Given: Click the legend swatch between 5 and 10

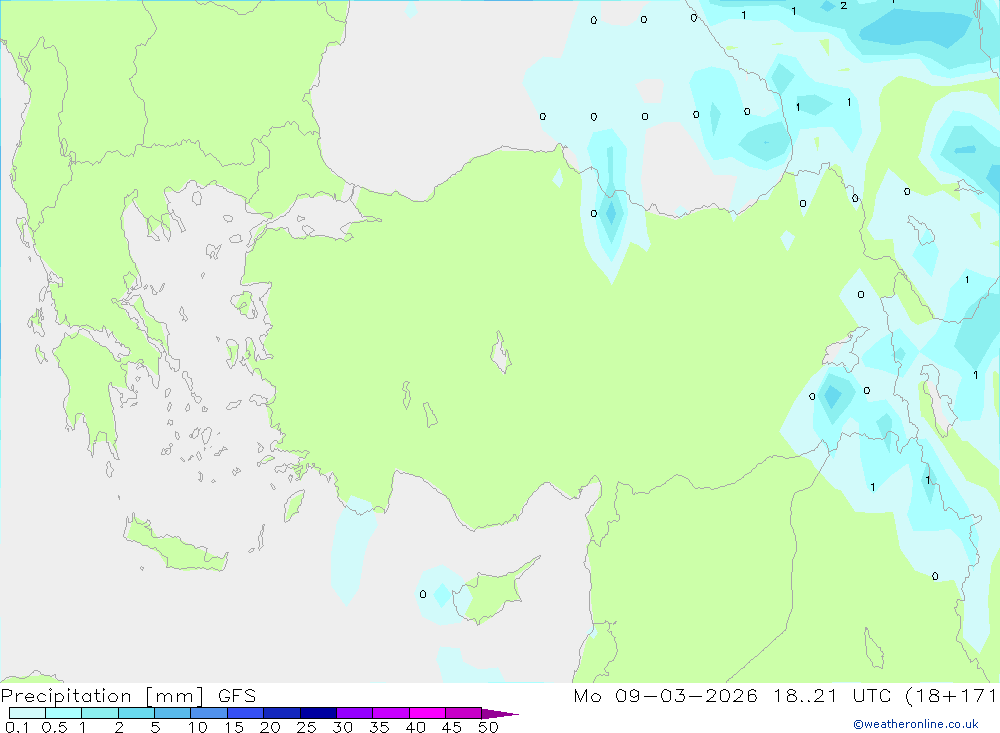Looking at the screenshot, I should 172,713.
